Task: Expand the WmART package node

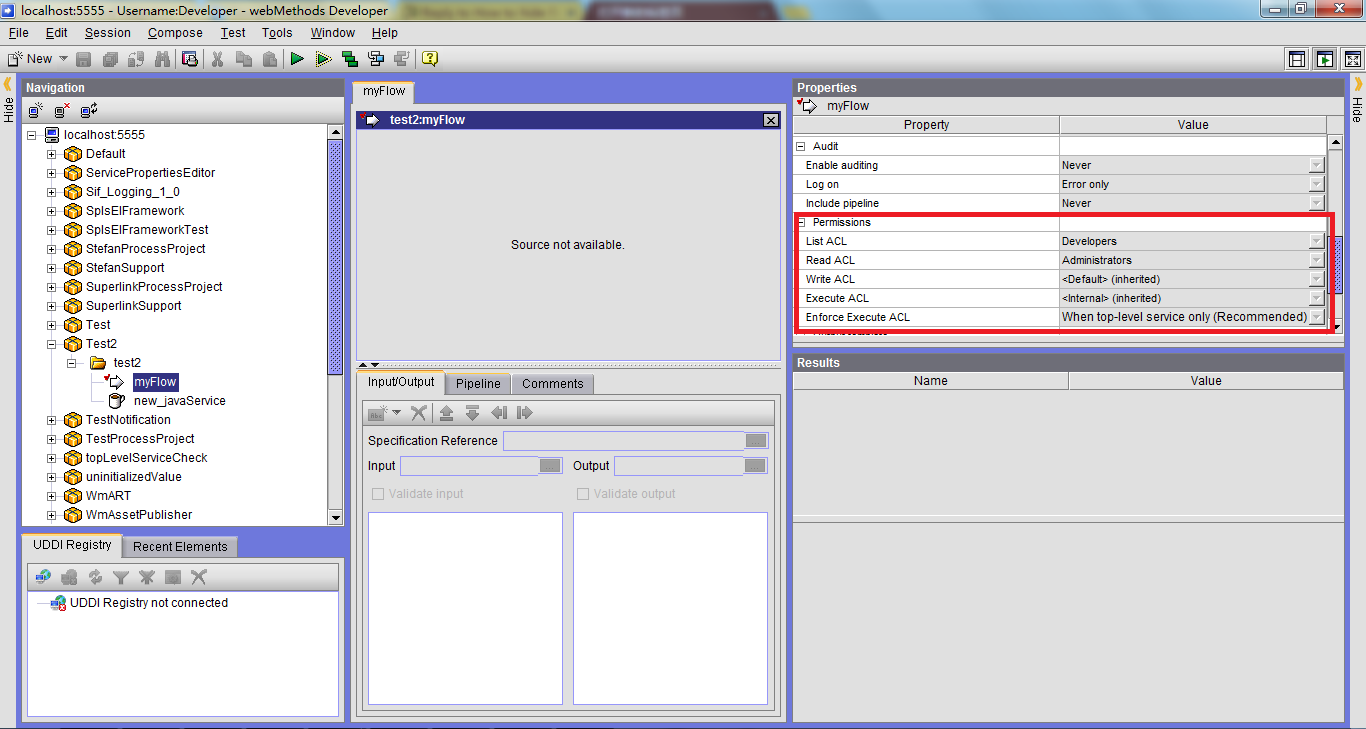Action: (52, 496)
